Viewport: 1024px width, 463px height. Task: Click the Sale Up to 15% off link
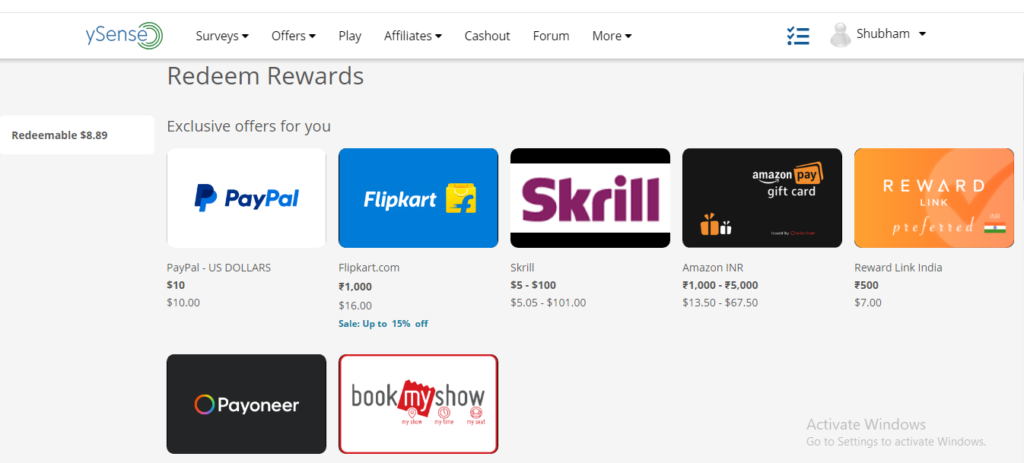pyautogui.click(x=383, y=323)
